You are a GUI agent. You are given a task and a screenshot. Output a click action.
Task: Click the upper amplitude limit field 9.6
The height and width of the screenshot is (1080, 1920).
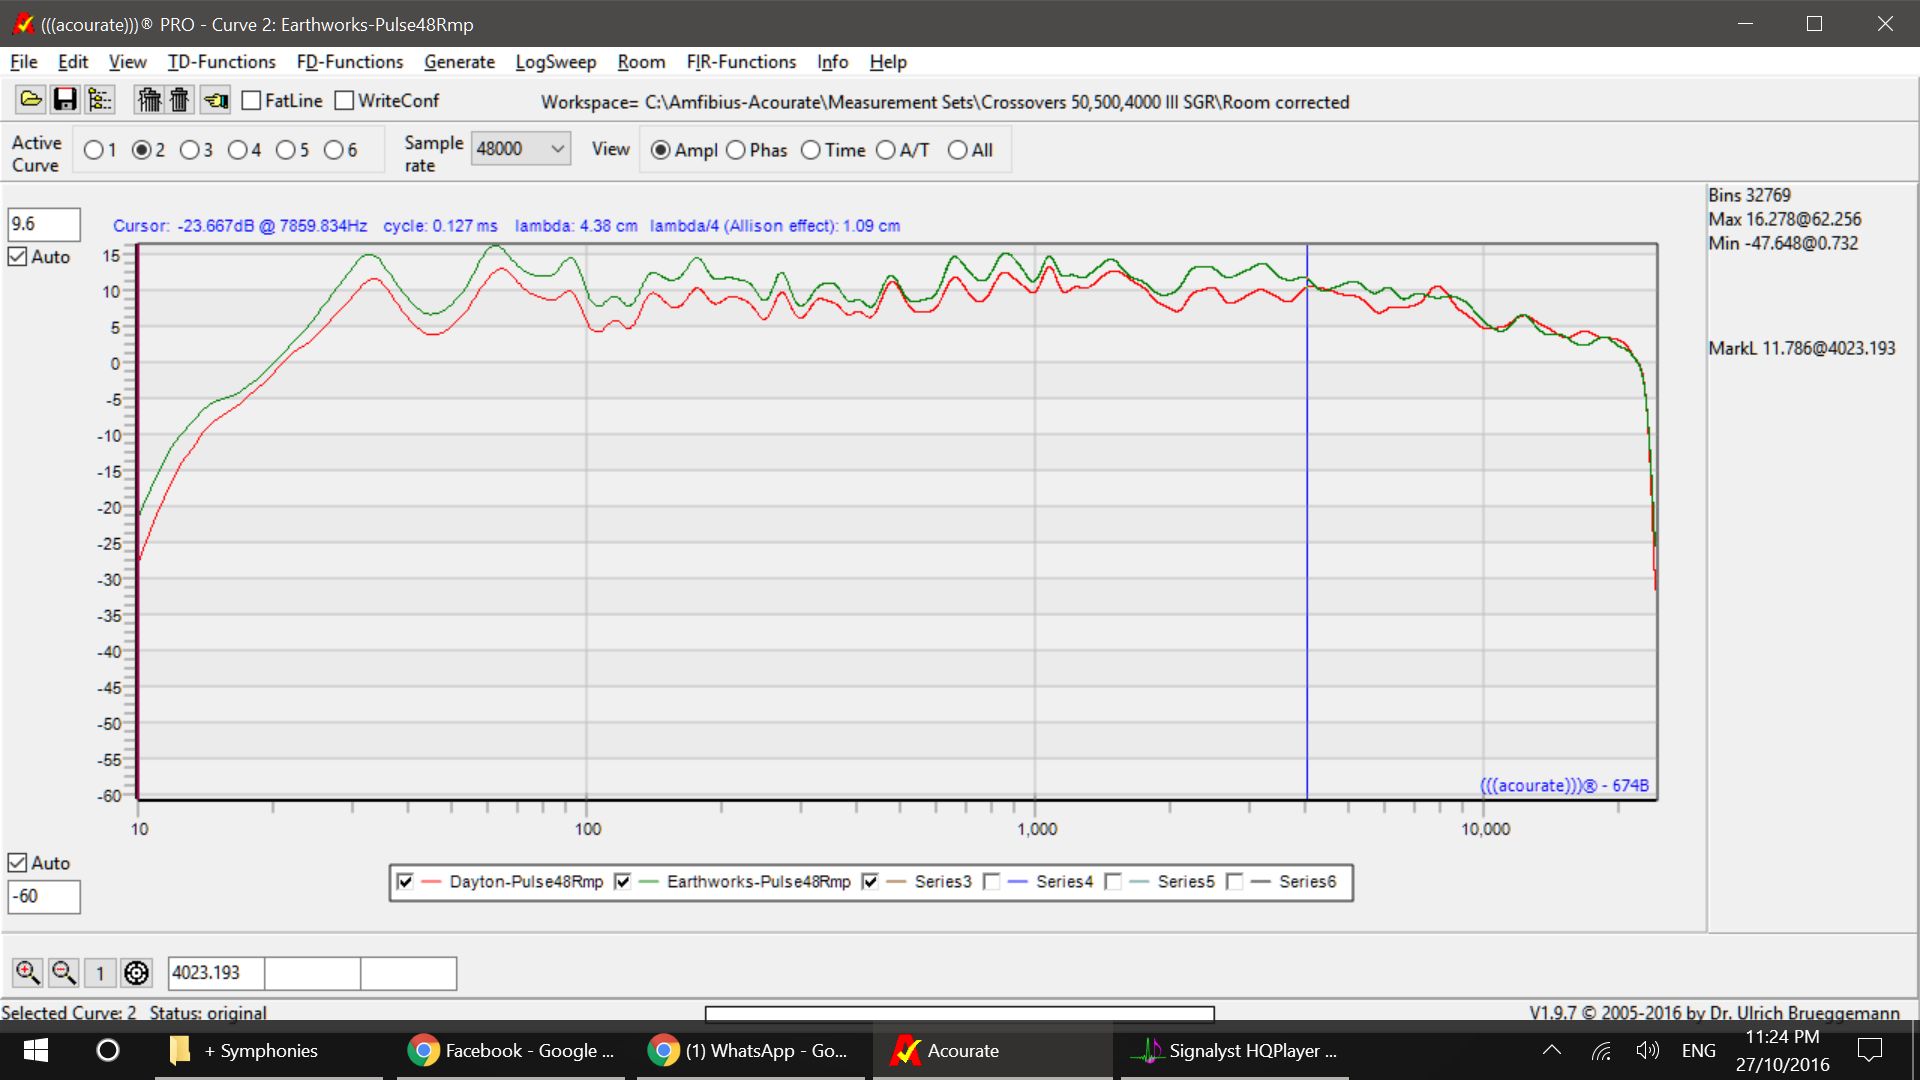(44, 224)
